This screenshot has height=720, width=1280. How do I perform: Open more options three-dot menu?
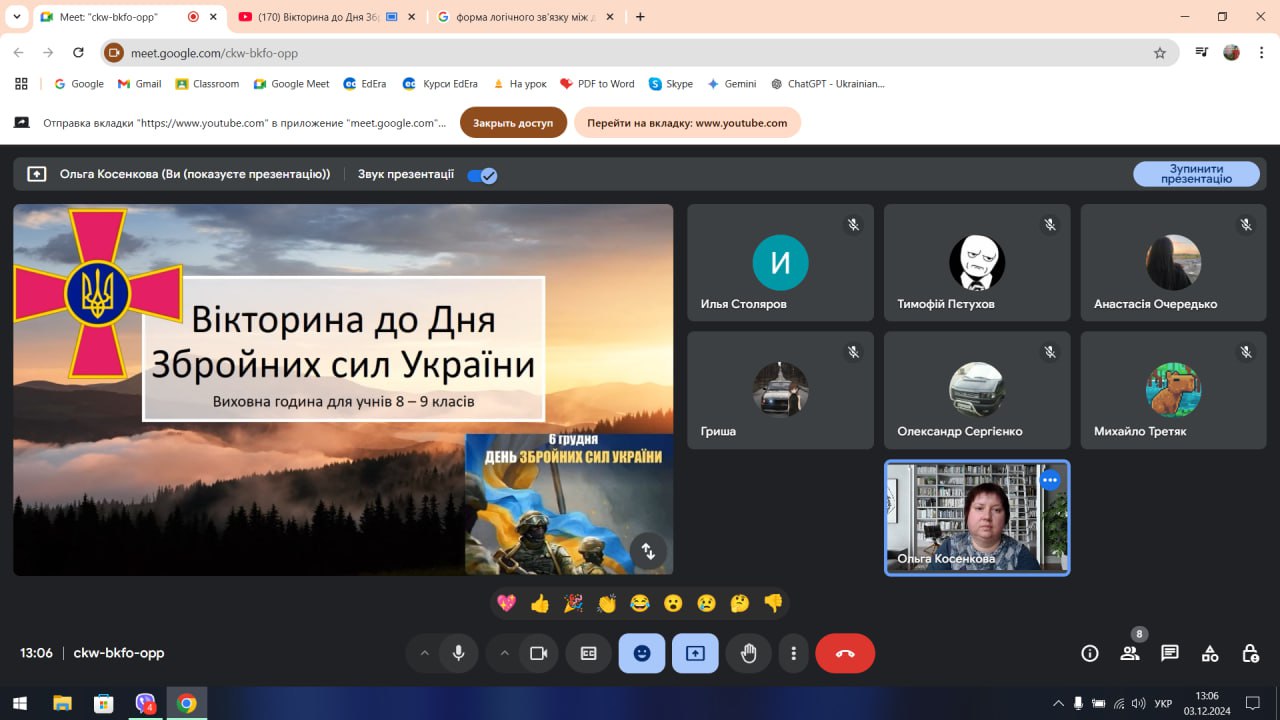tap(793, 653)
